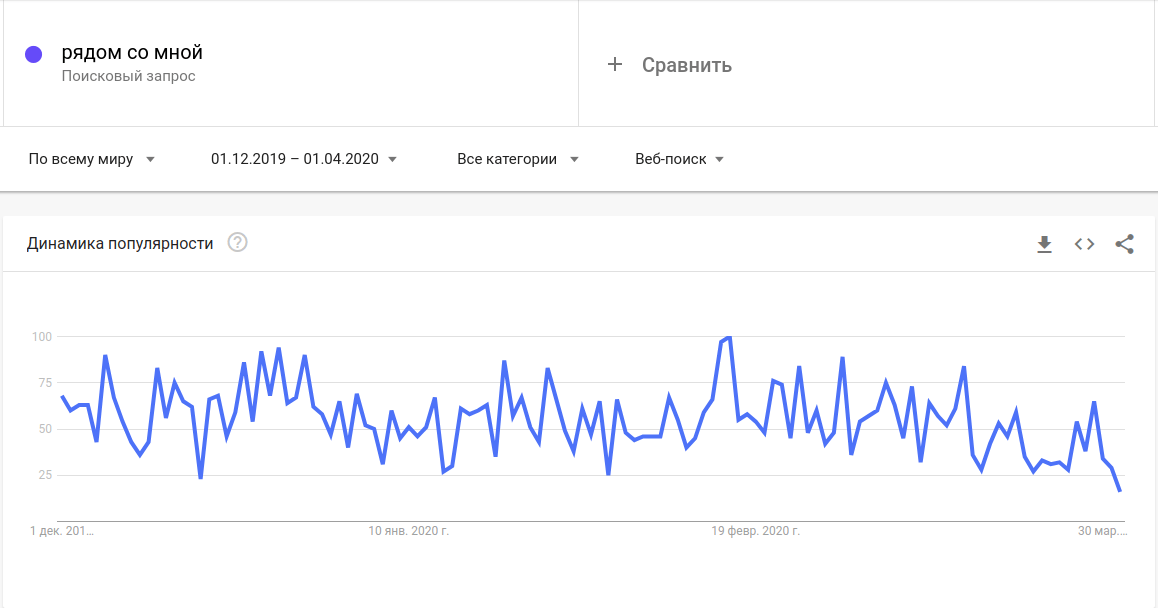Click the purple dot for the search term
The height and width of the screenshot is (608, 1158).
tap(33, 55)
